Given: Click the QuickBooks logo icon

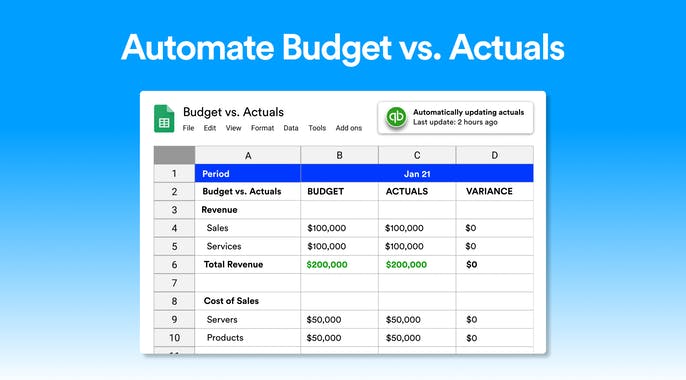Looking at the screenshot, I should point(396,117).
